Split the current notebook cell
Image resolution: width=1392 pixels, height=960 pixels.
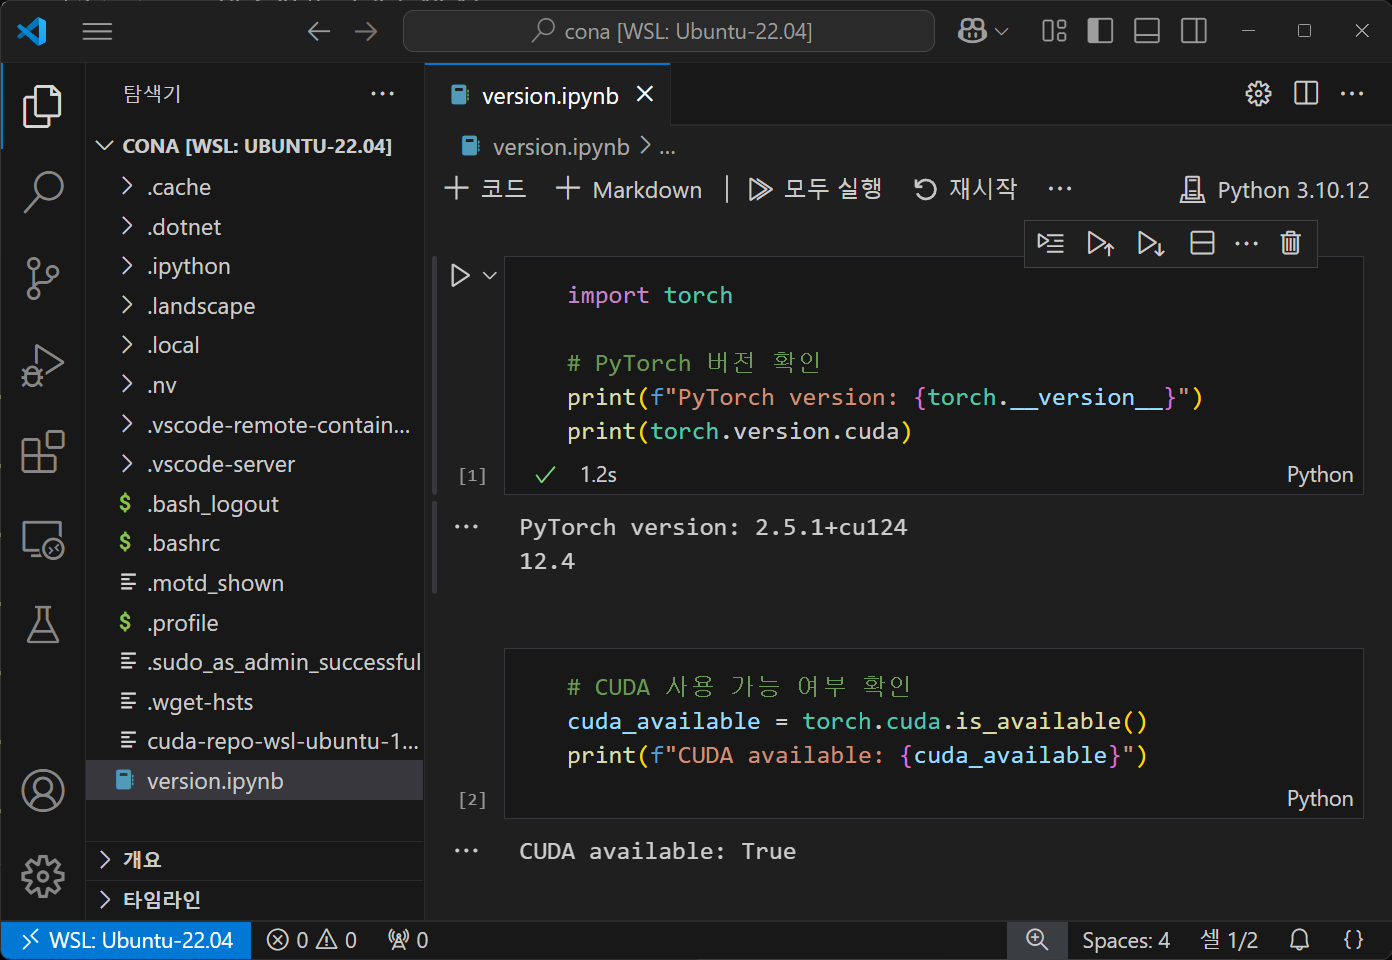click(x=1202, y=243)
